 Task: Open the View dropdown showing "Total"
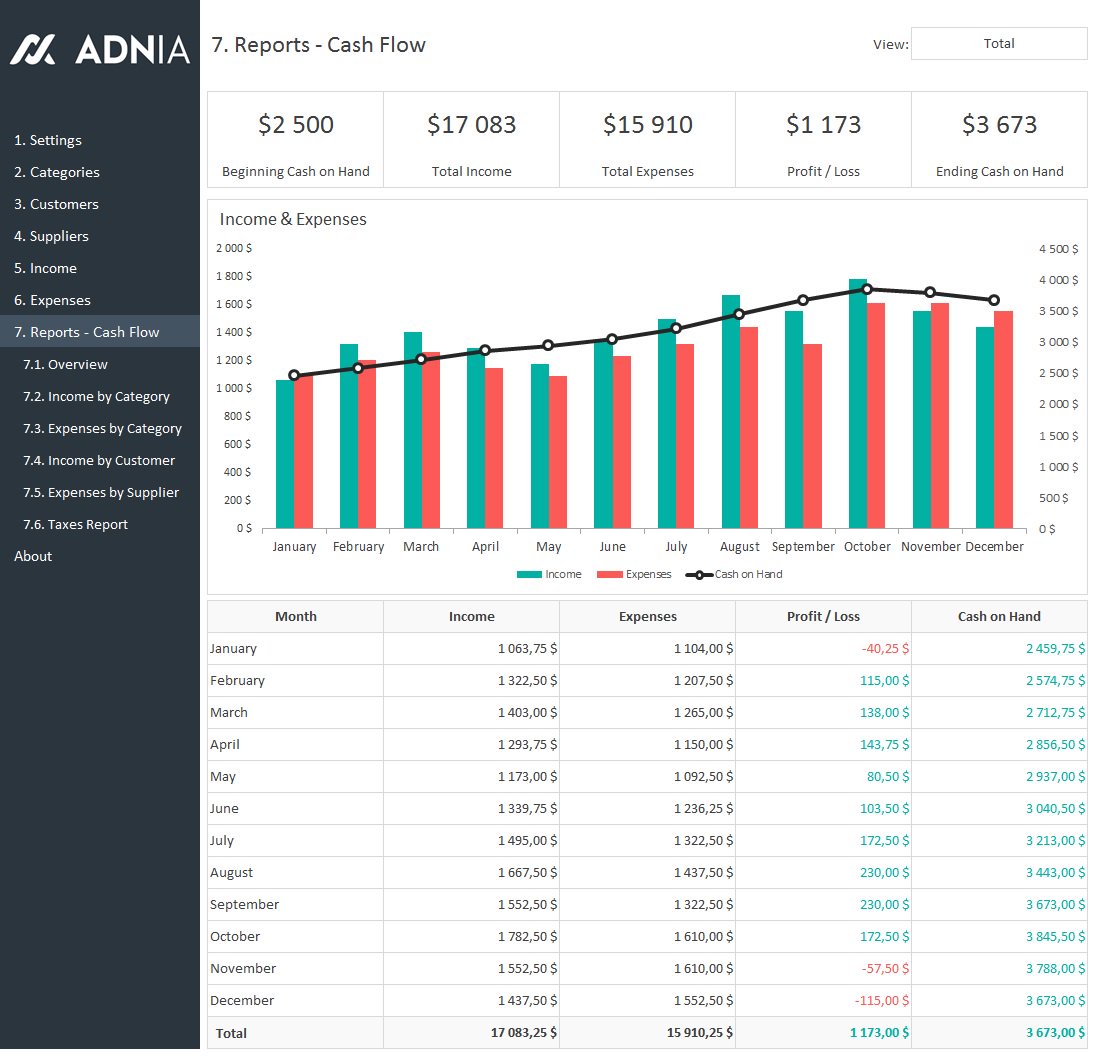pos(997,43)
